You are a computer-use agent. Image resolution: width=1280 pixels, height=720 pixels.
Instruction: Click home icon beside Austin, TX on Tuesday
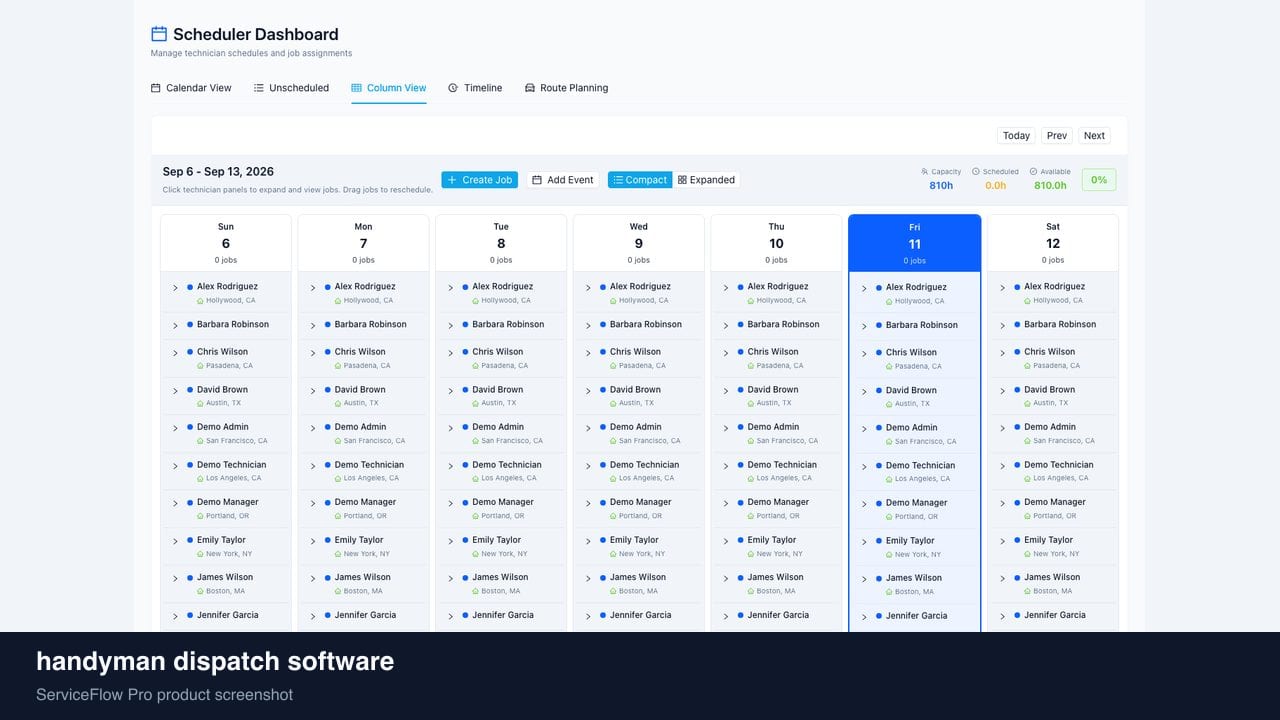click(x=476, y=403)
